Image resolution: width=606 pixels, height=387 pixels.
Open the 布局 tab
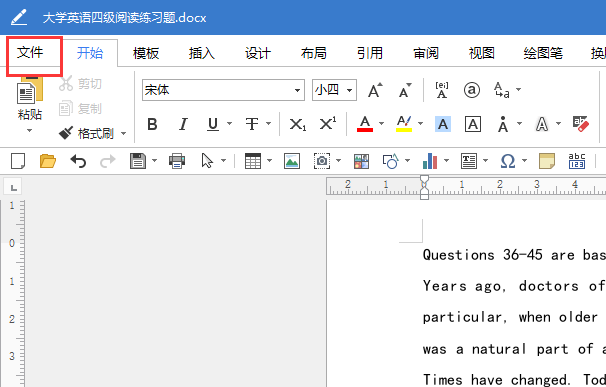pos(313,53)
